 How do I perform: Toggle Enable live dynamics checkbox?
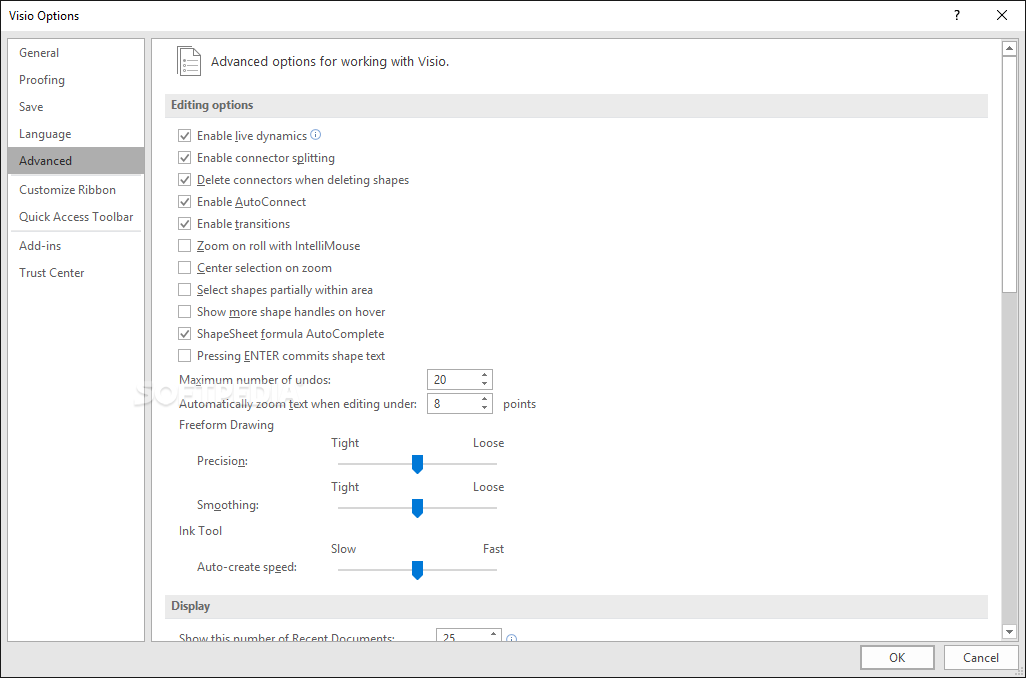click(185, 135)
